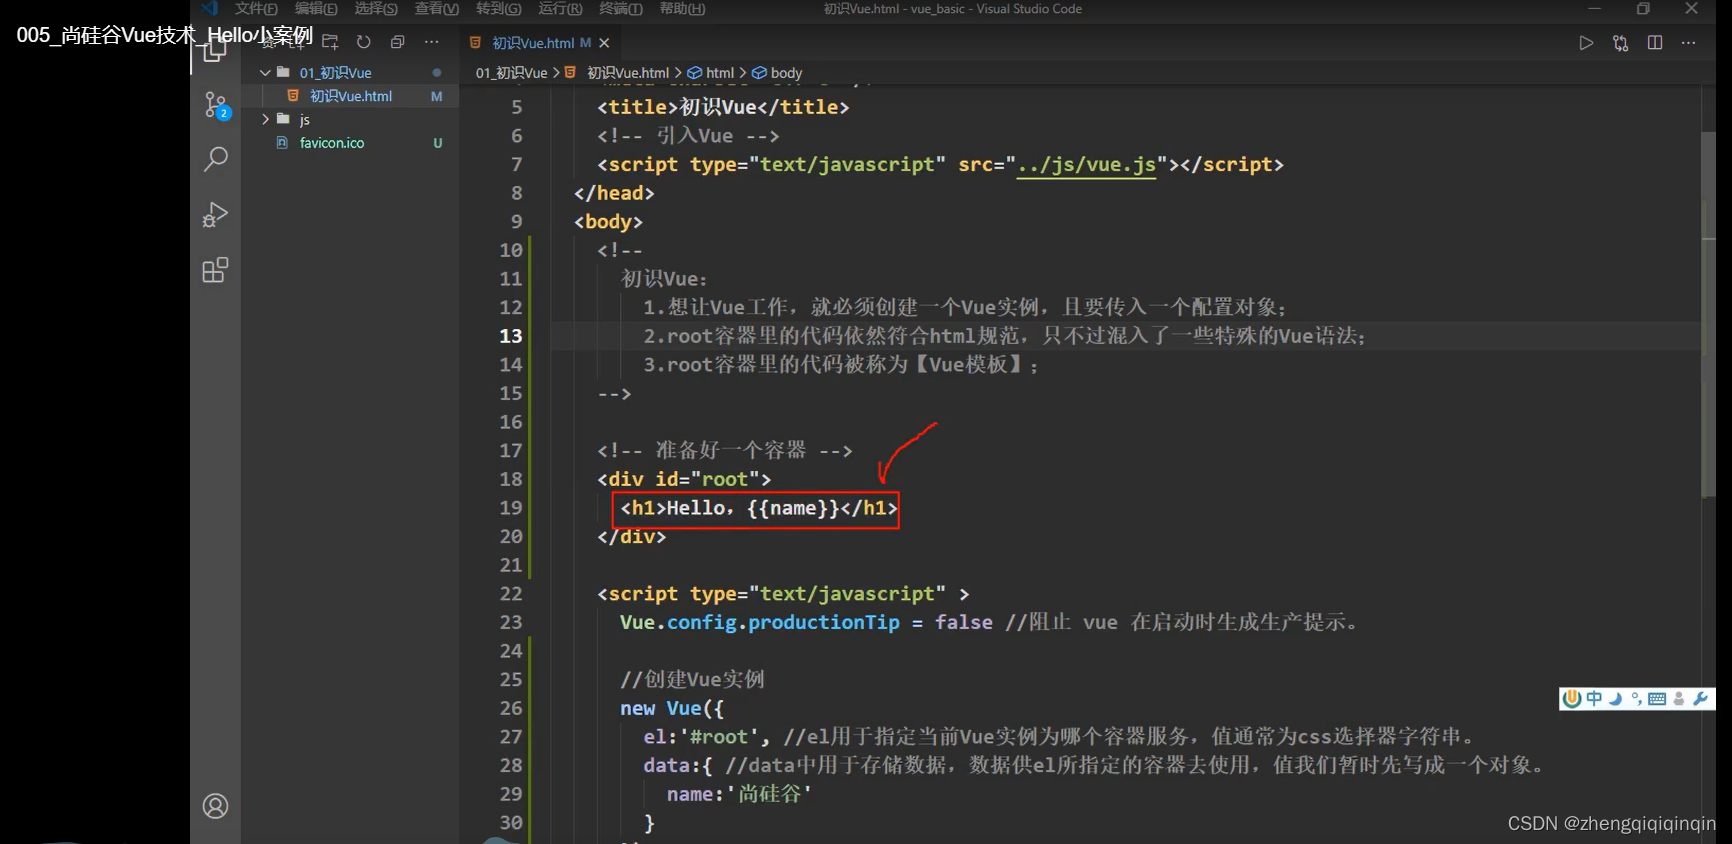The width and height of the screenshot is (1732, 844).
Task: Click the '//创建Vue实例' comment line
Action: (692, 680)
